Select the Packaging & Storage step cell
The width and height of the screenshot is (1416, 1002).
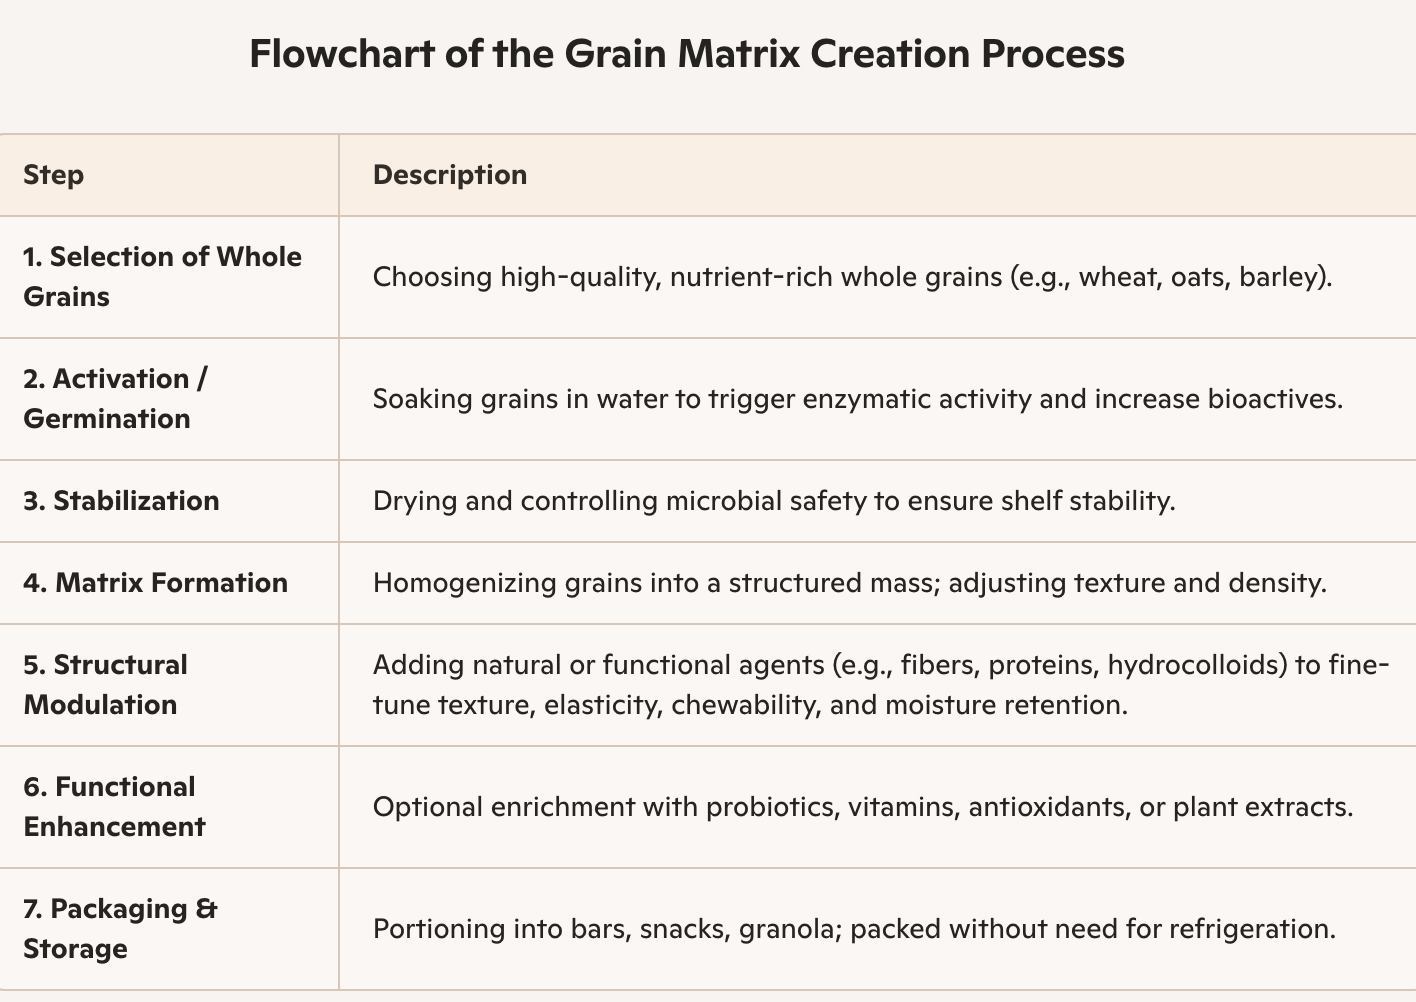pos(120,928)
